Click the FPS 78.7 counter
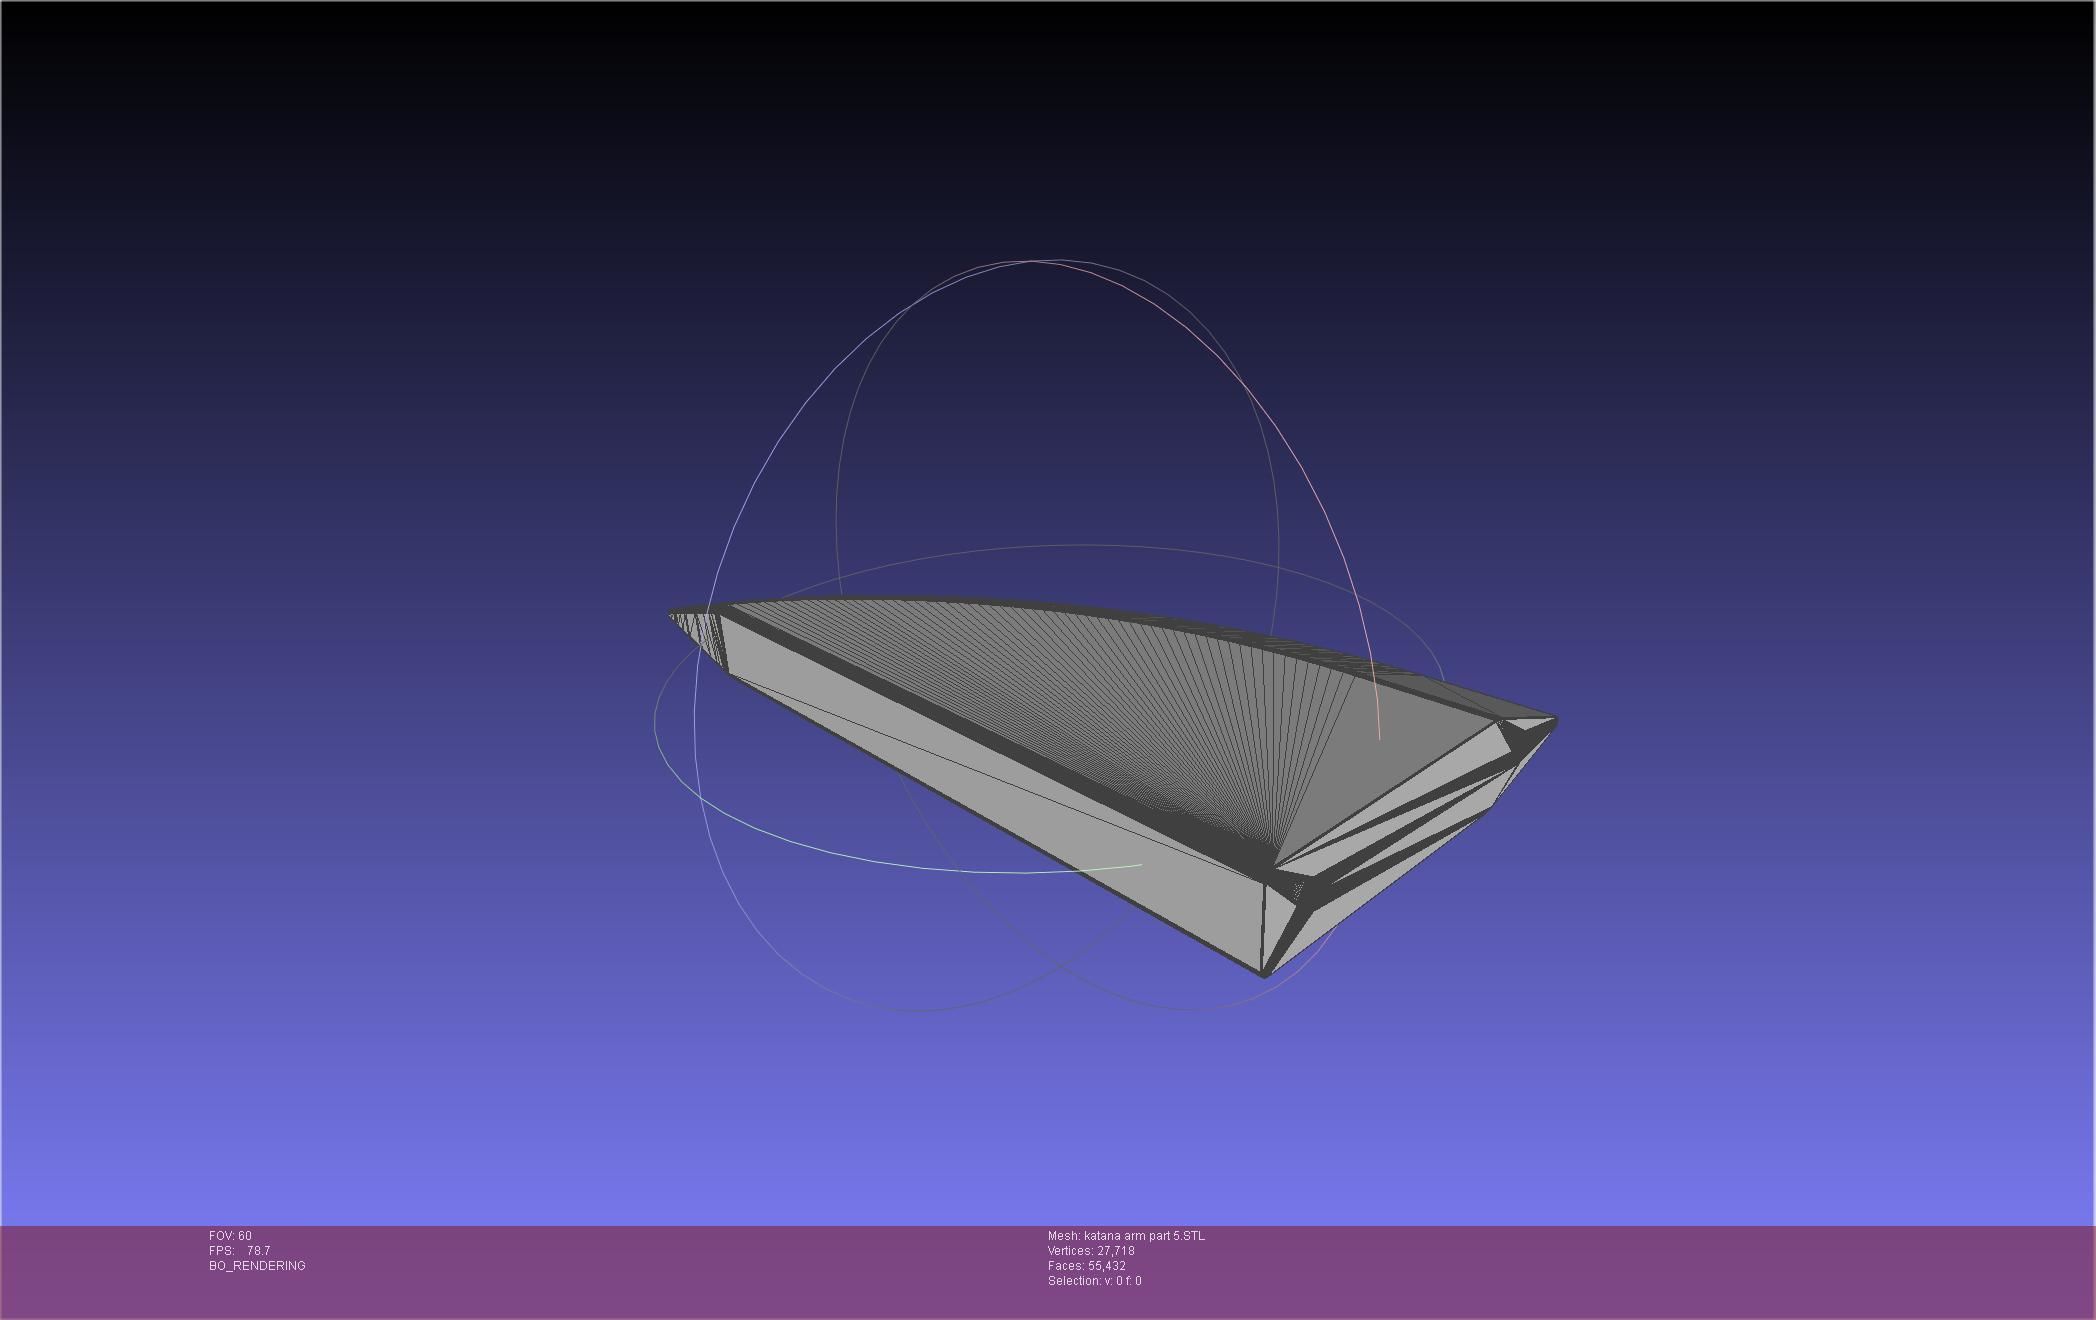Screen dimensions: 2096x1320 [239, 1251]
